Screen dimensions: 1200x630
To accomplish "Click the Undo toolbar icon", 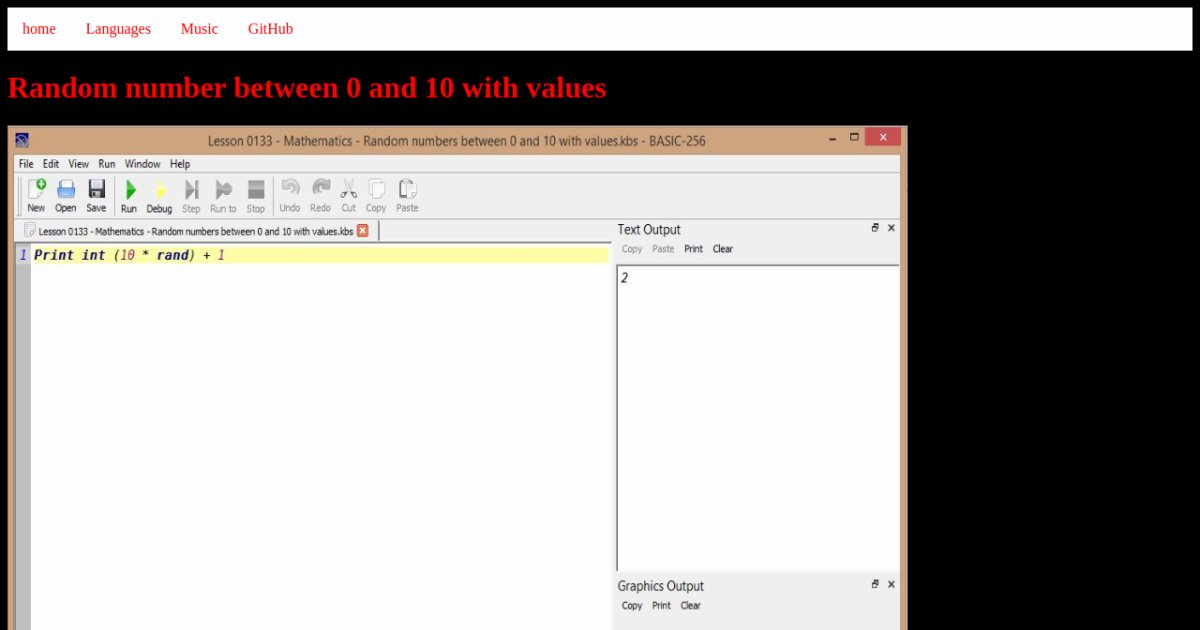I will click(290, 190).
